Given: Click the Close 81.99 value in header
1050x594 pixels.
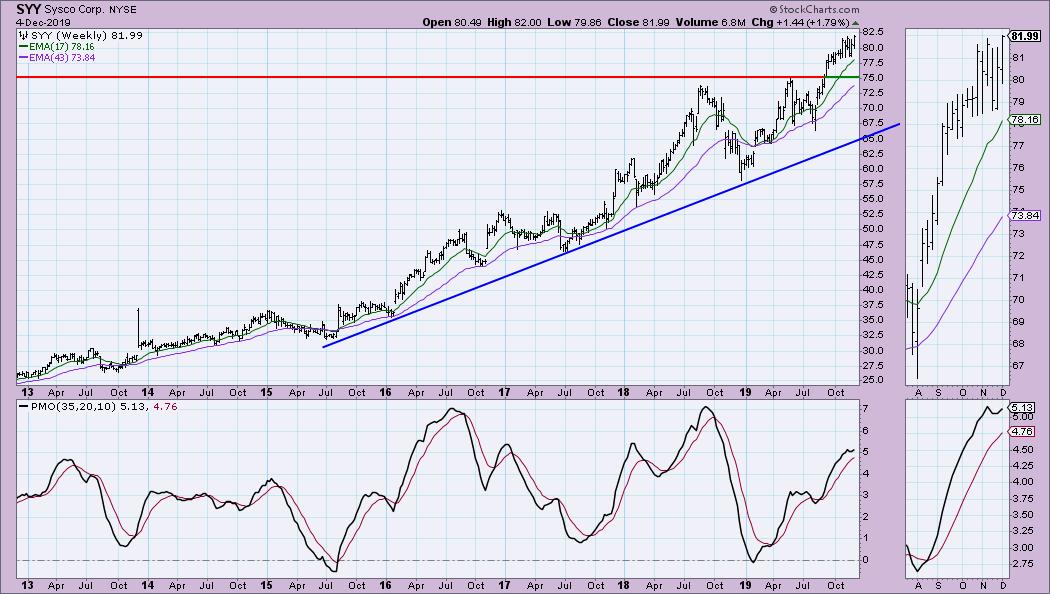Looking at the screenshot, I should pos(638,22).
